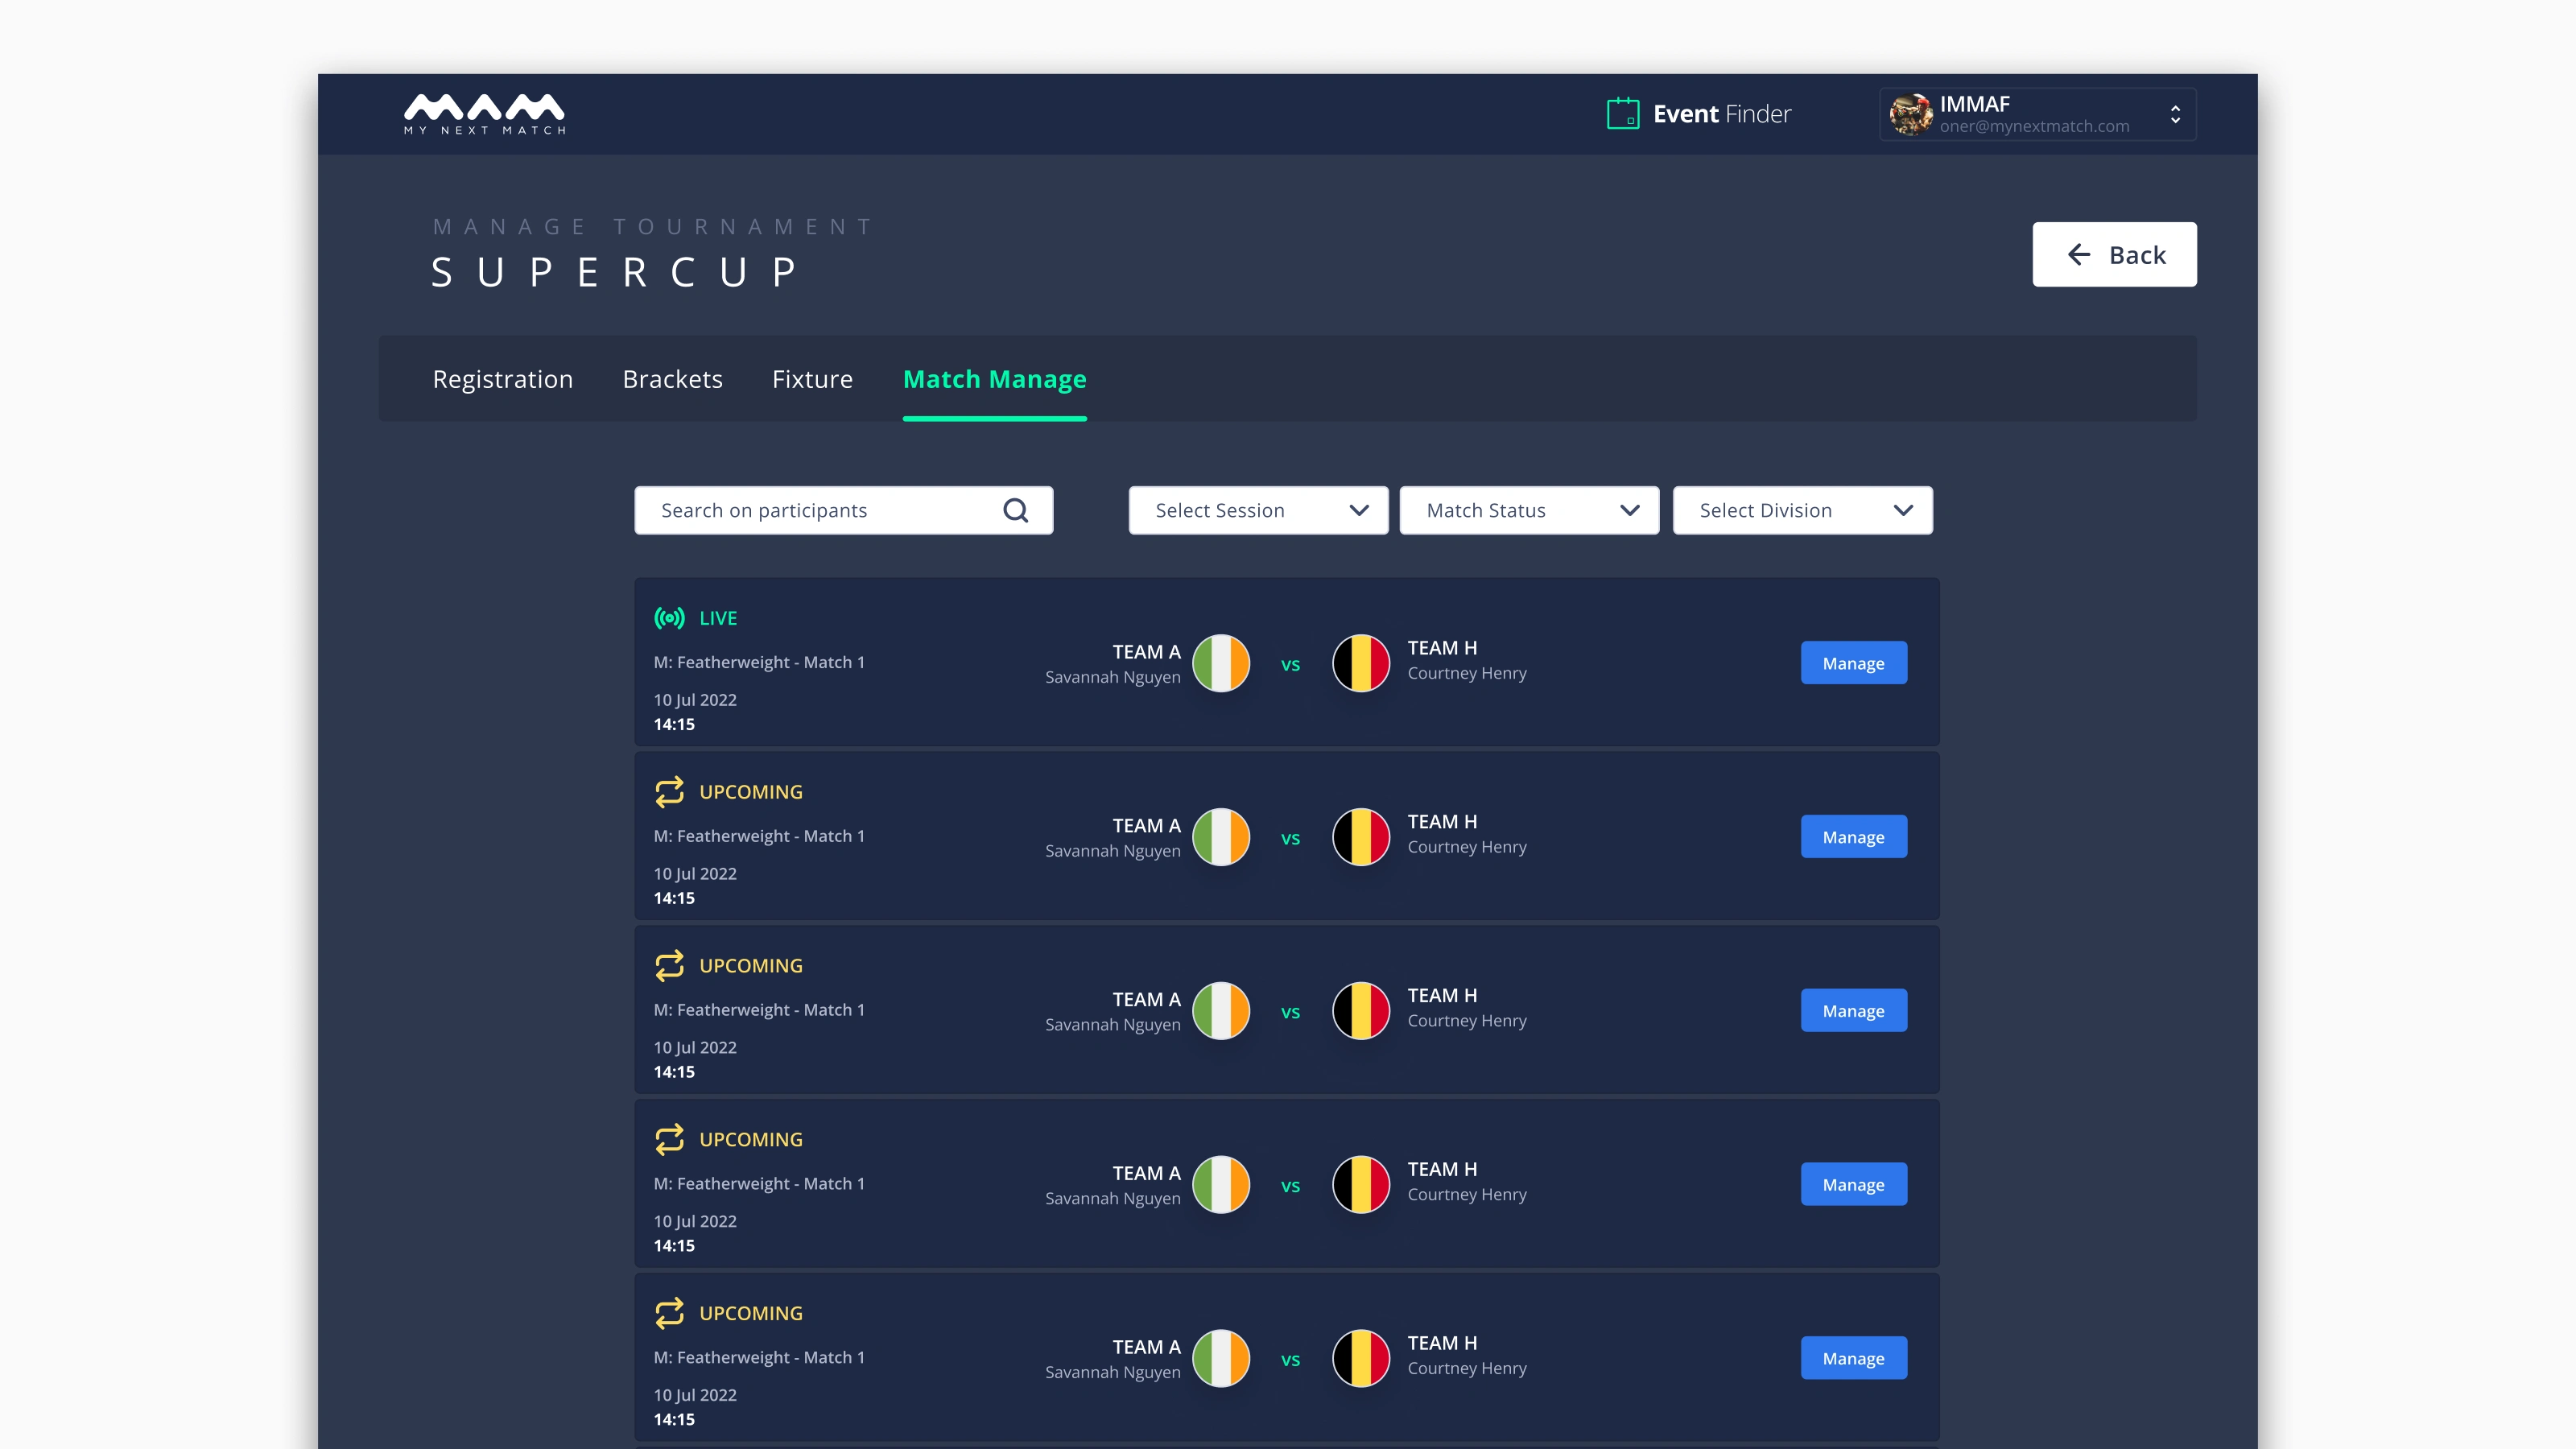2576x1449 pixels.
Task: Click M: Featherweight - Match 1 in LIVE row
Action: click(x=759, y=662)
